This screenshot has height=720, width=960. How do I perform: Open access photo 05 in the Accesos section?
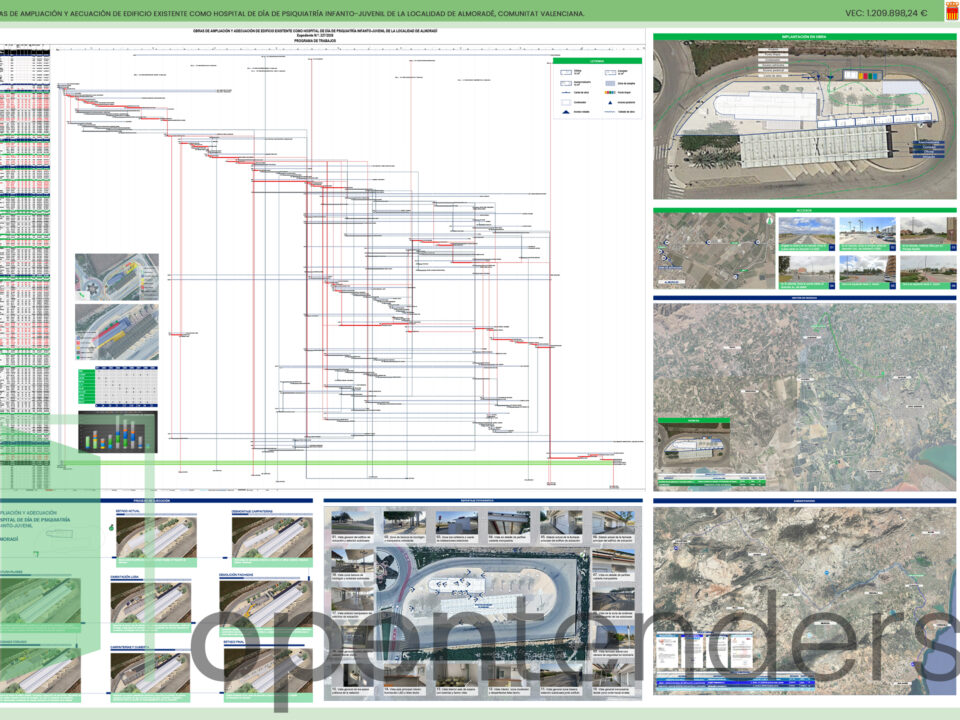click(x=867, y=272)
